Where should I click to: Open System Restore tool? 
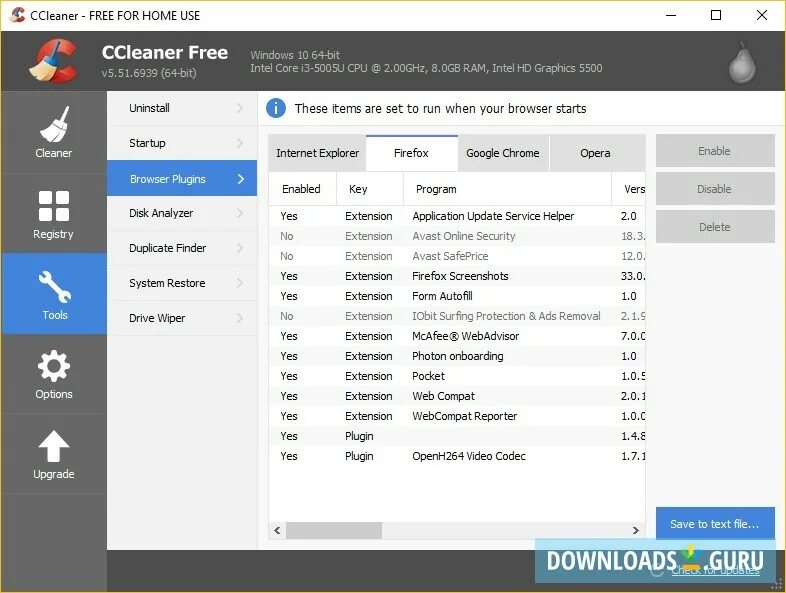(x=182, y=283)
